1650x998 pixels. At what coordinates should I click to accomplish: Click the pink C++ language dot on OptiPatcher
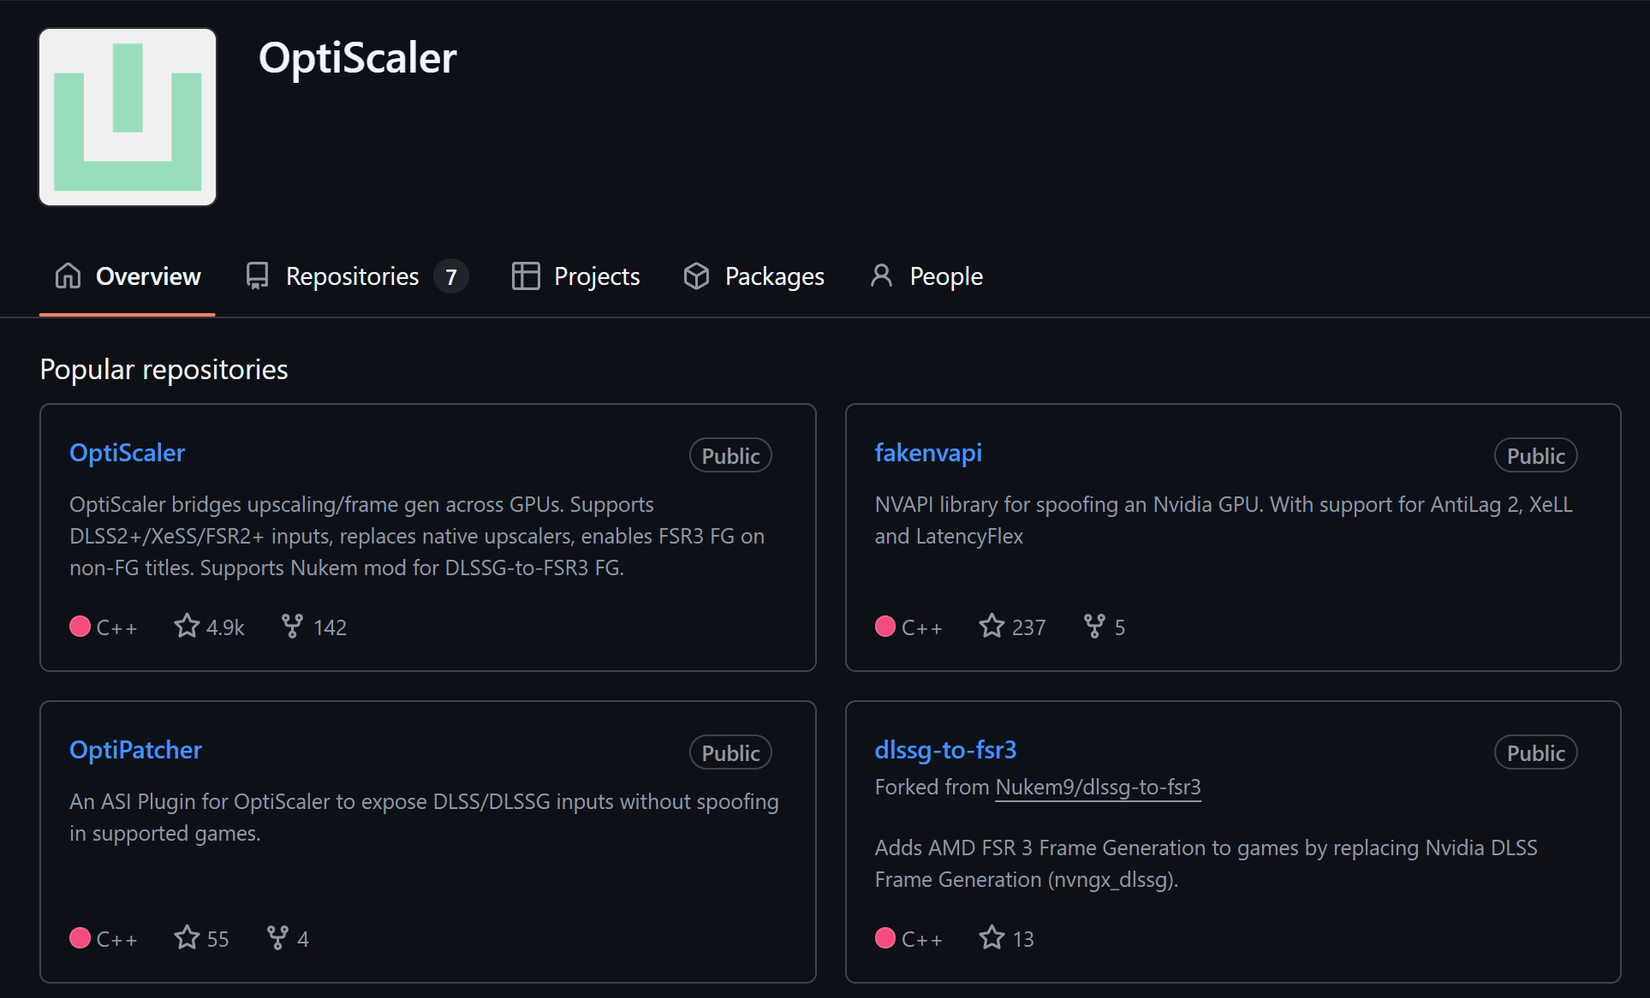[80, 937]
